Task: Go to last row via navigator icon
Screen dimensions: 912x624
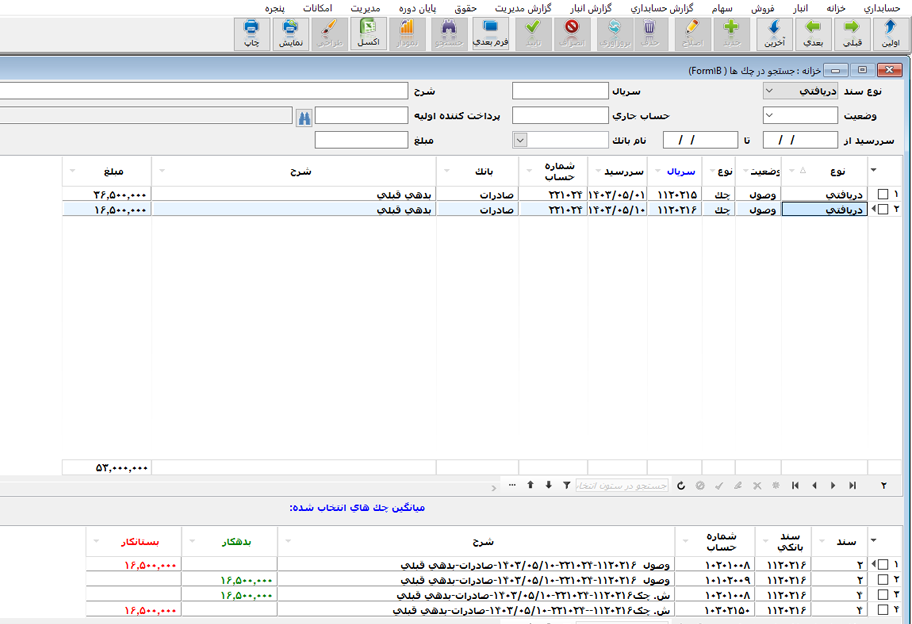Action: [852, 485]
